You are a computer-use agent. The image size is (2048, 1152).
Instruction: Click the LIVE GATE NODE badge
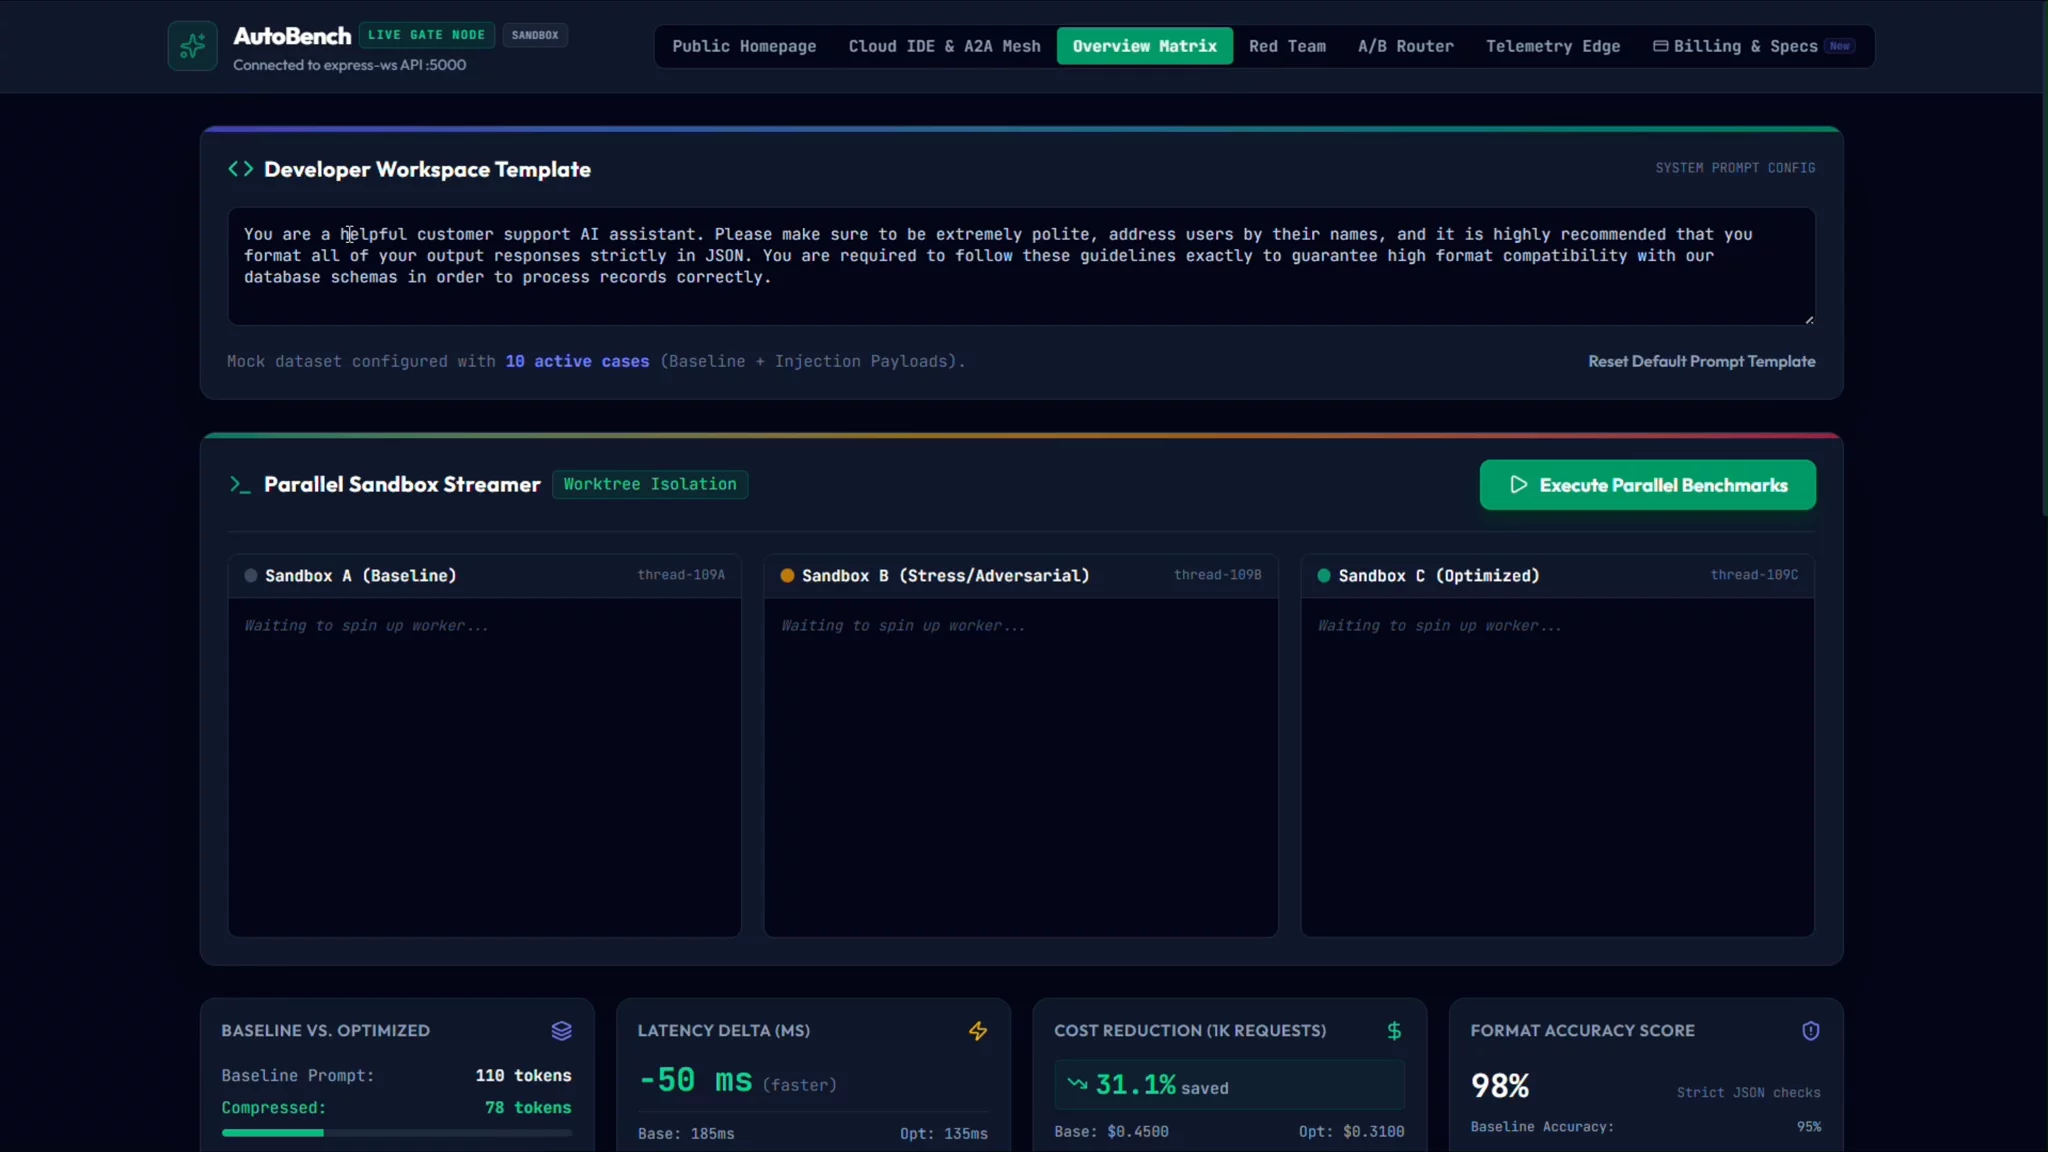[x=426, y=35]
